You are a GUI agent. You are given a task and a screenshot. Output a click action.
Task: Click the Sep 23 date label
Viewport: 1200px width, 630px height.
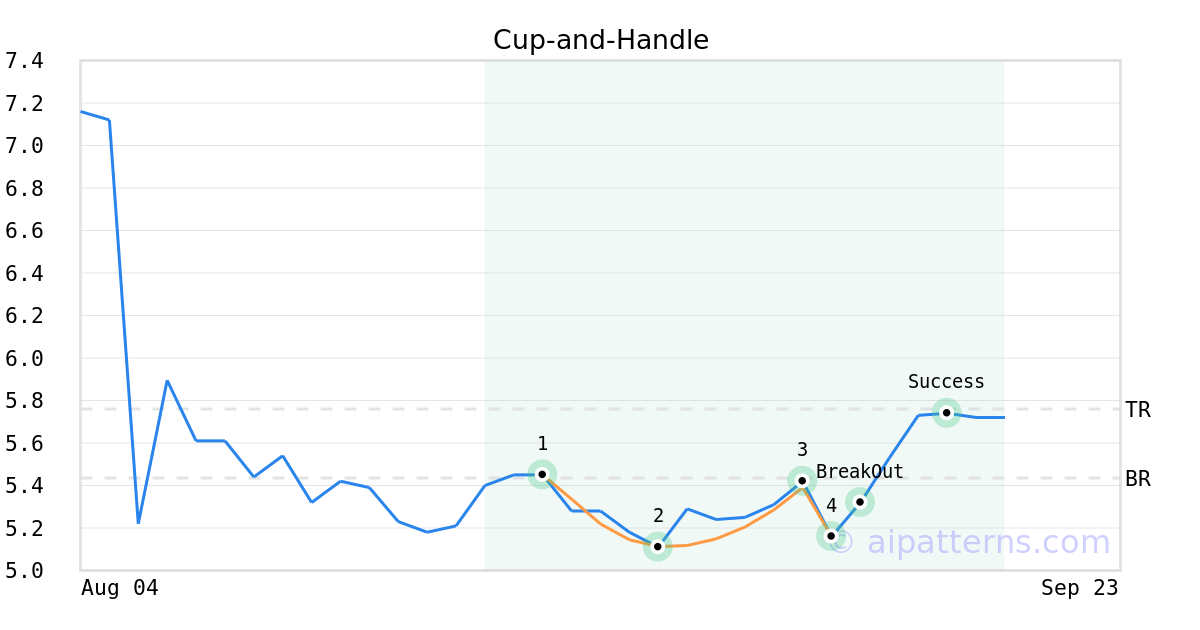pyautogui.click(x=1079, y=588)
